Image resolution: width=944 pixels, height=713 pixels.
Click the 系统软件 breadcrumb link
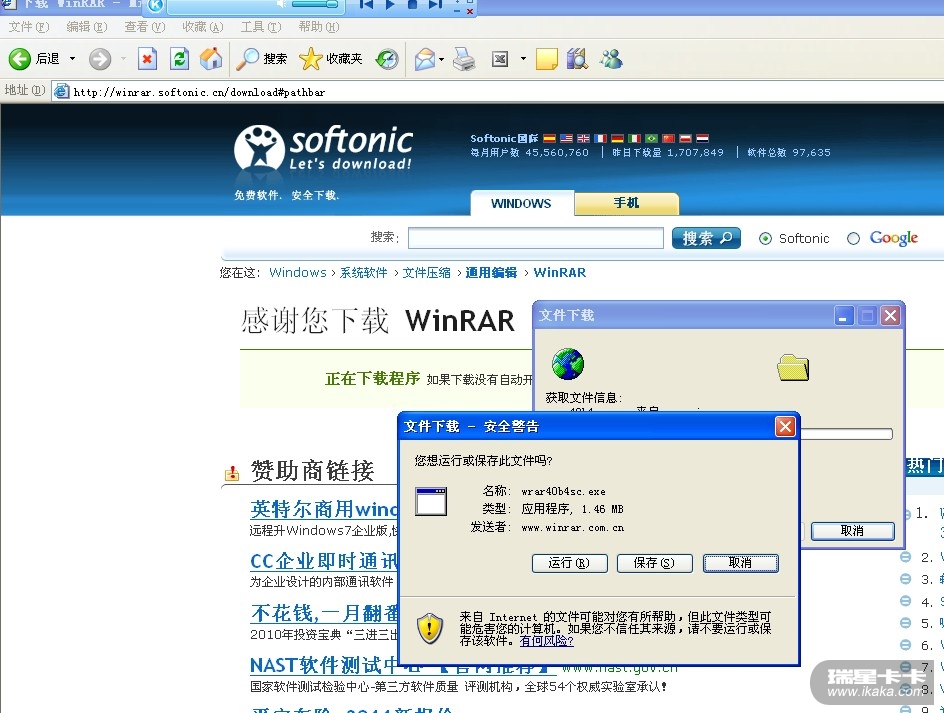click(x=364, y=273)
